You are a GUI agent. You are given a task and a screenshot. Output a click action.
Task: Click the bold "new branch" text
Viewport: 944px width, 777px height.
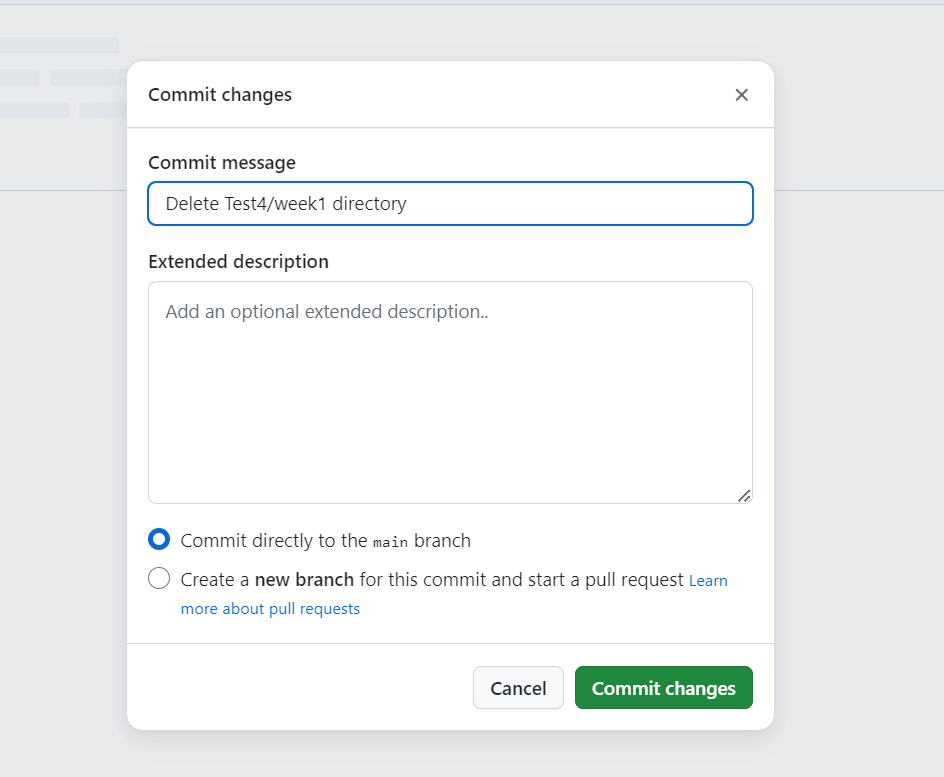coord(304,579)
